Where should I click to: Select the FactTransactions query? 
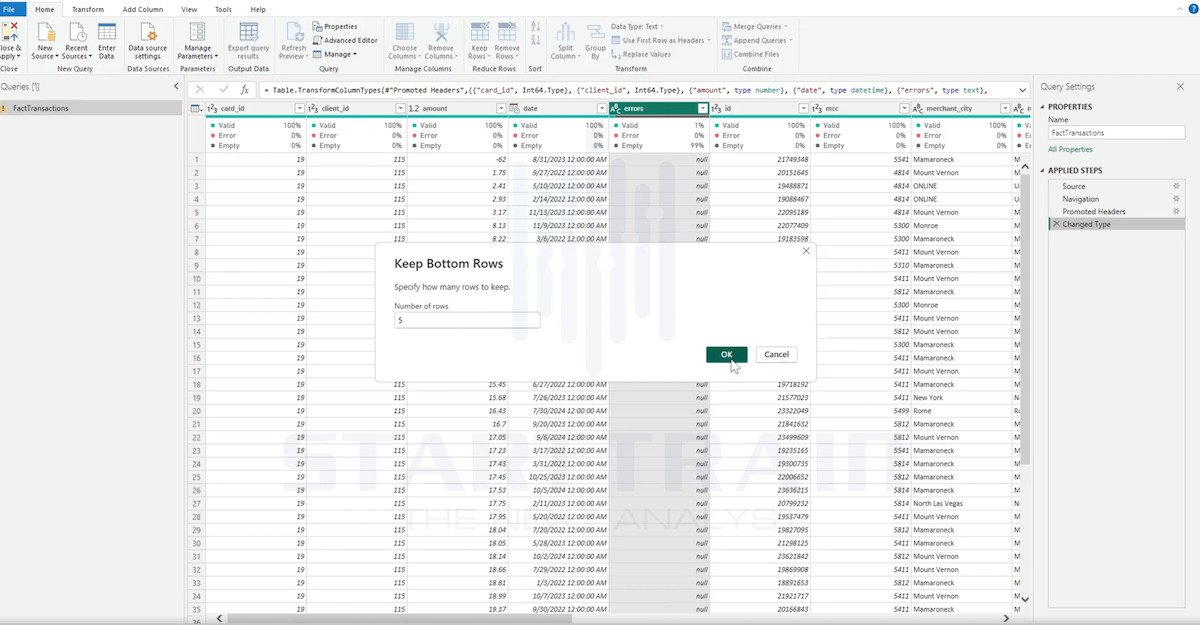91,108
